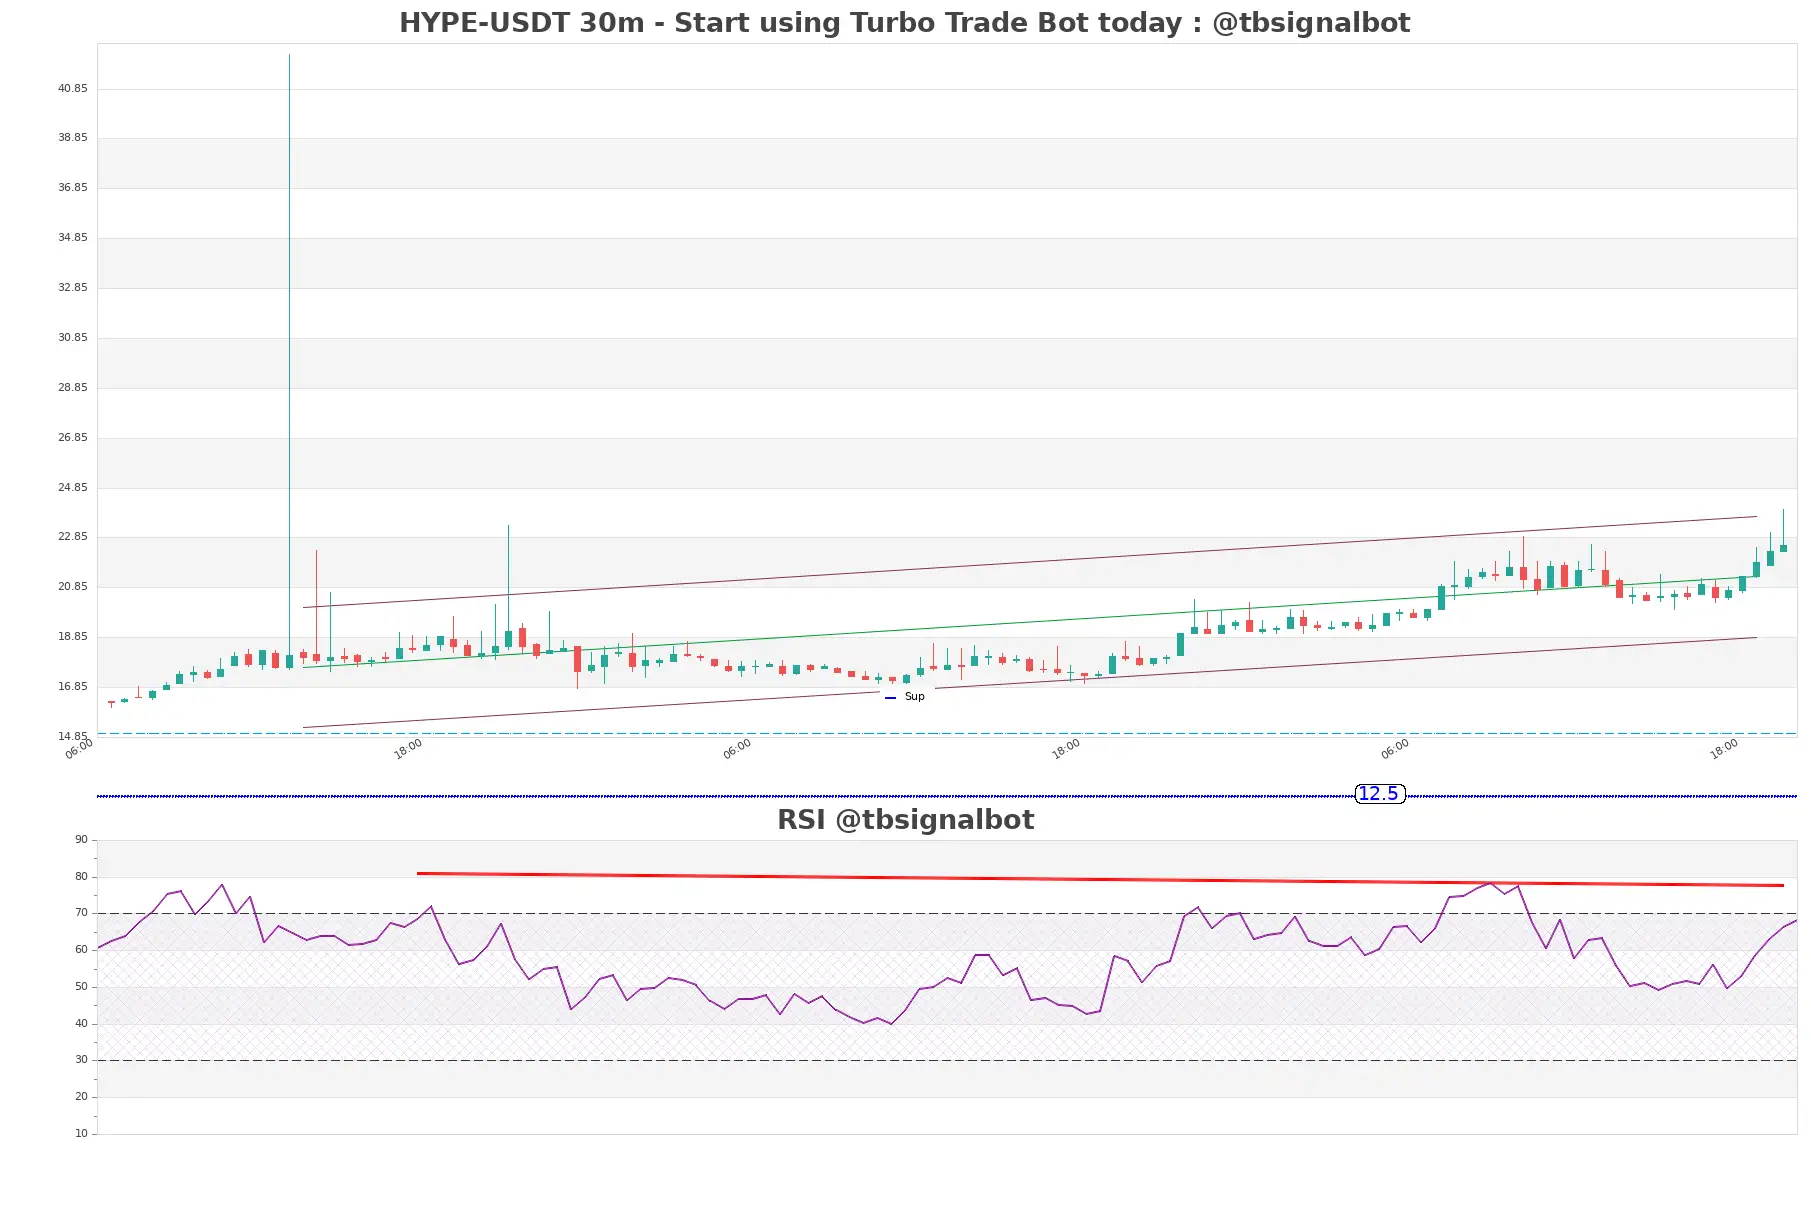This screenshot has height=1208, width=1811.
Task: Click the HYPE-USDT 30m chart title
Action: tap(904, 23)
